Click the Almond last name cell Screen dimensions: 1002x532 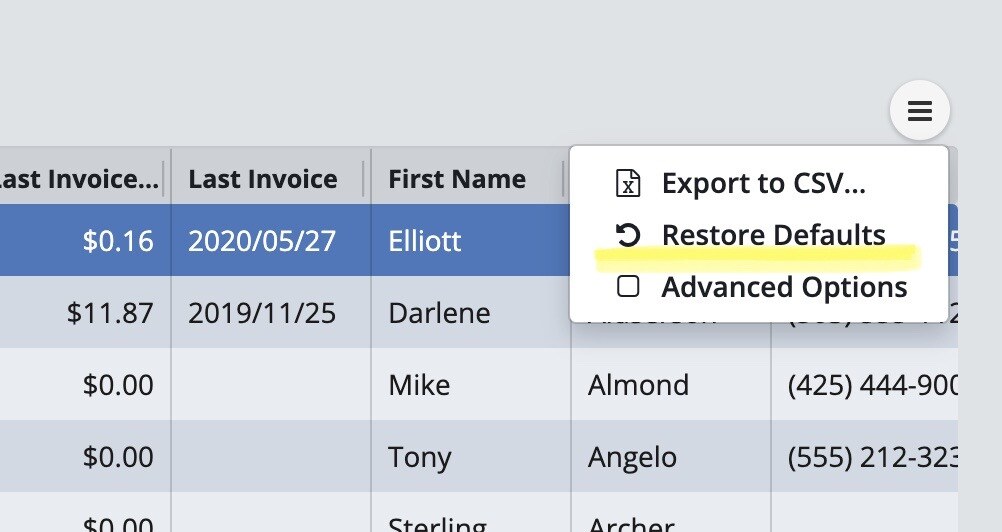coord(638,385)
